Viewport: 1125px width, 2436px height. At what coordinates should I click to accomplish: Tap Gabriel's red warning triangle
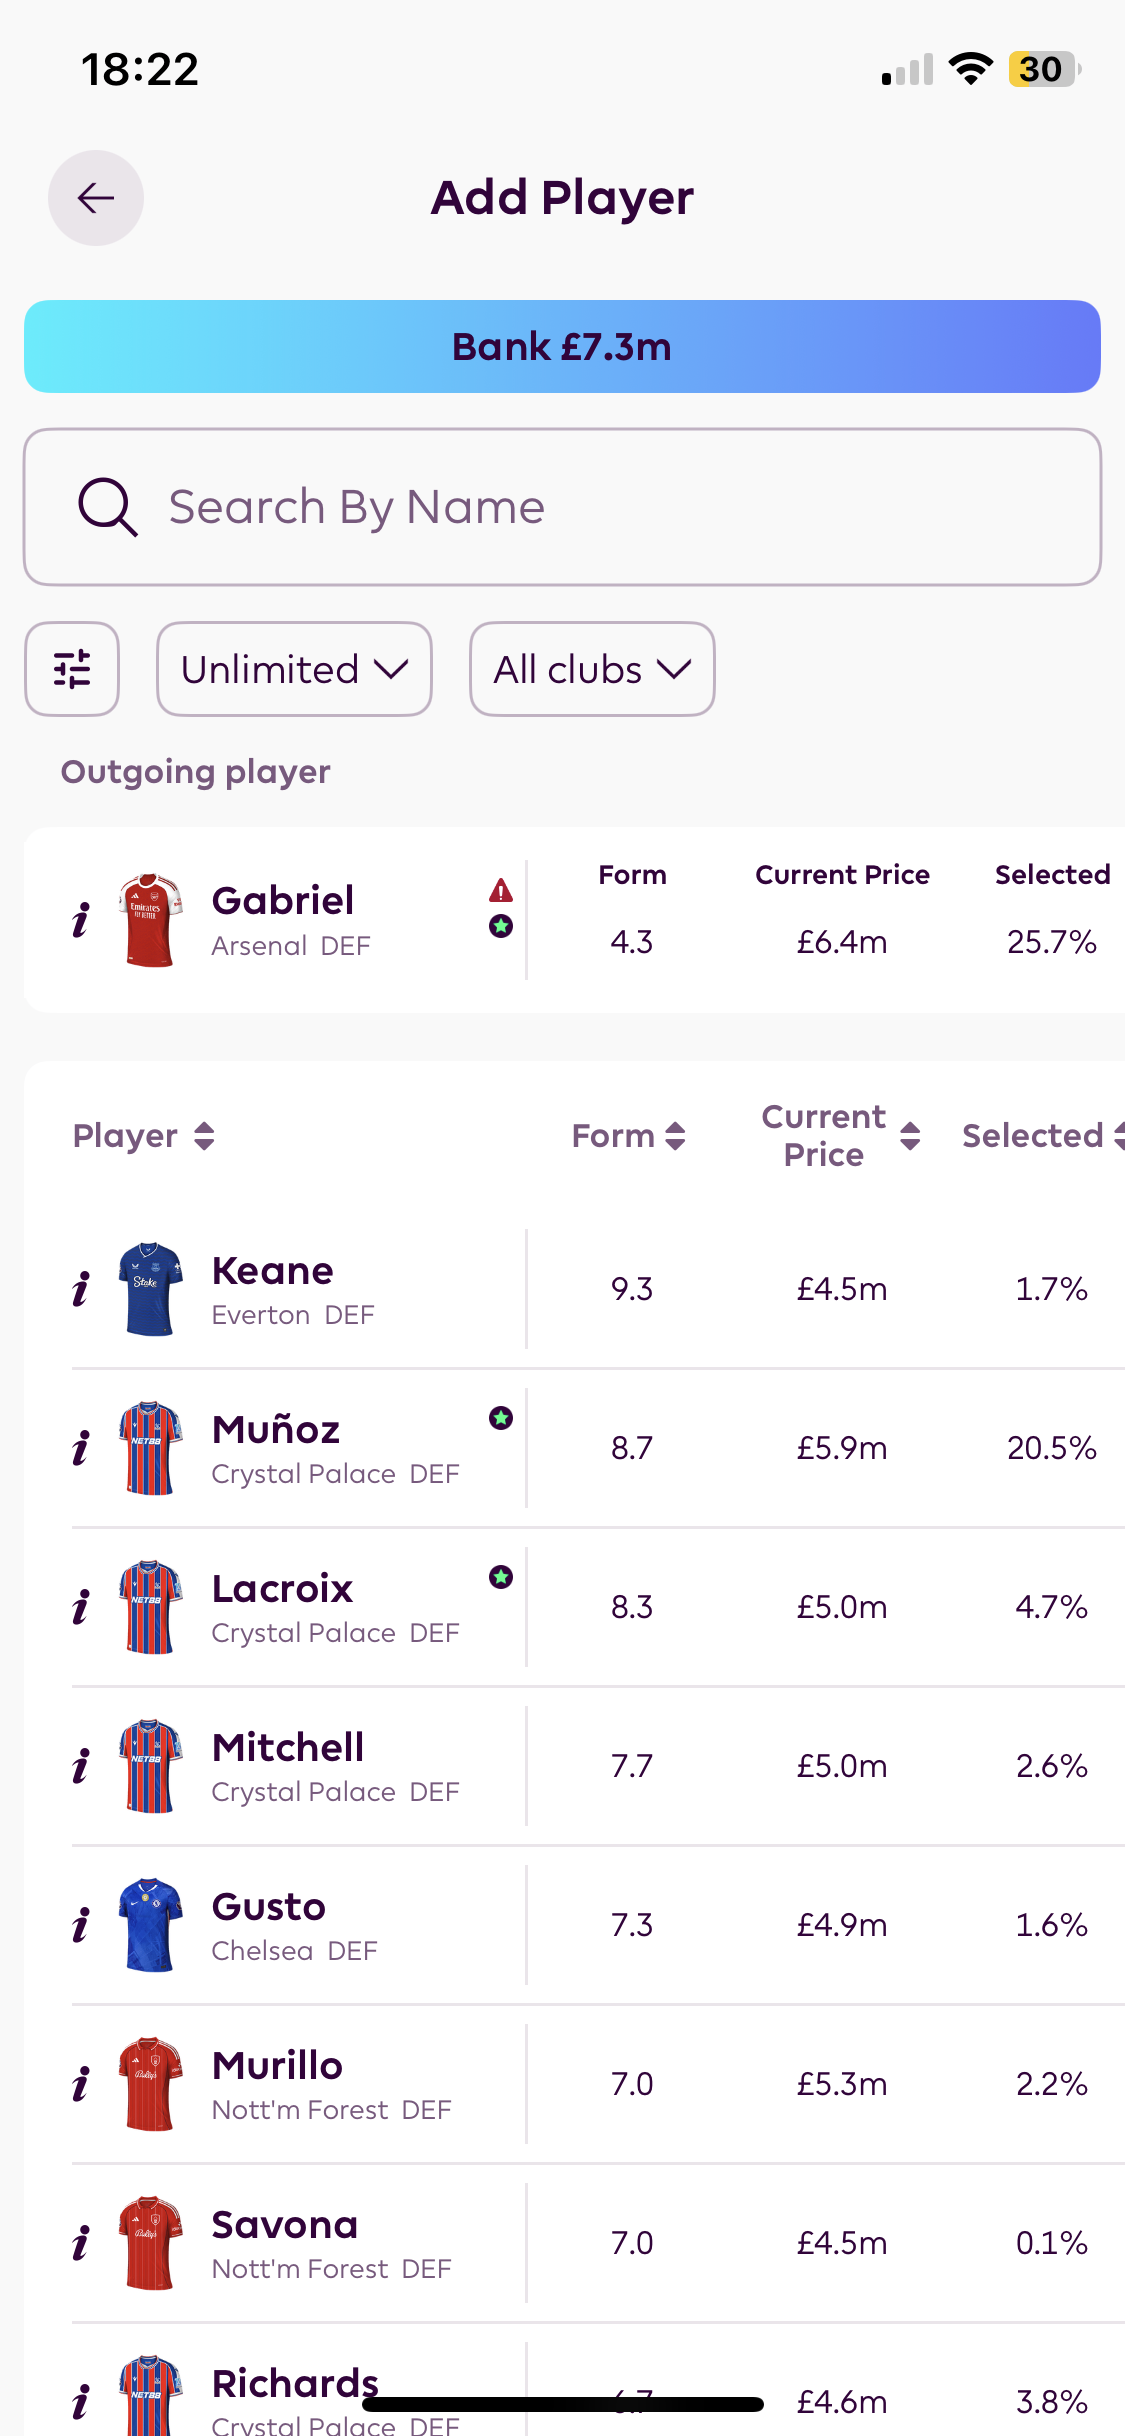click(501, 890)
